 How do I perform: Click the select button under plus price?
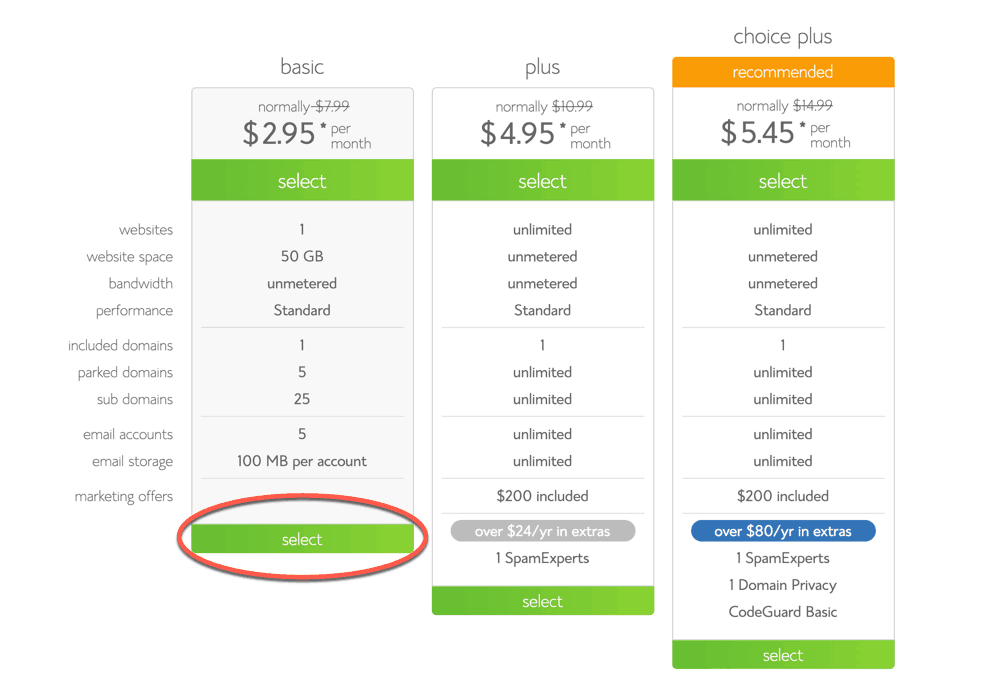pyautogui.click(x=542, y=181)
